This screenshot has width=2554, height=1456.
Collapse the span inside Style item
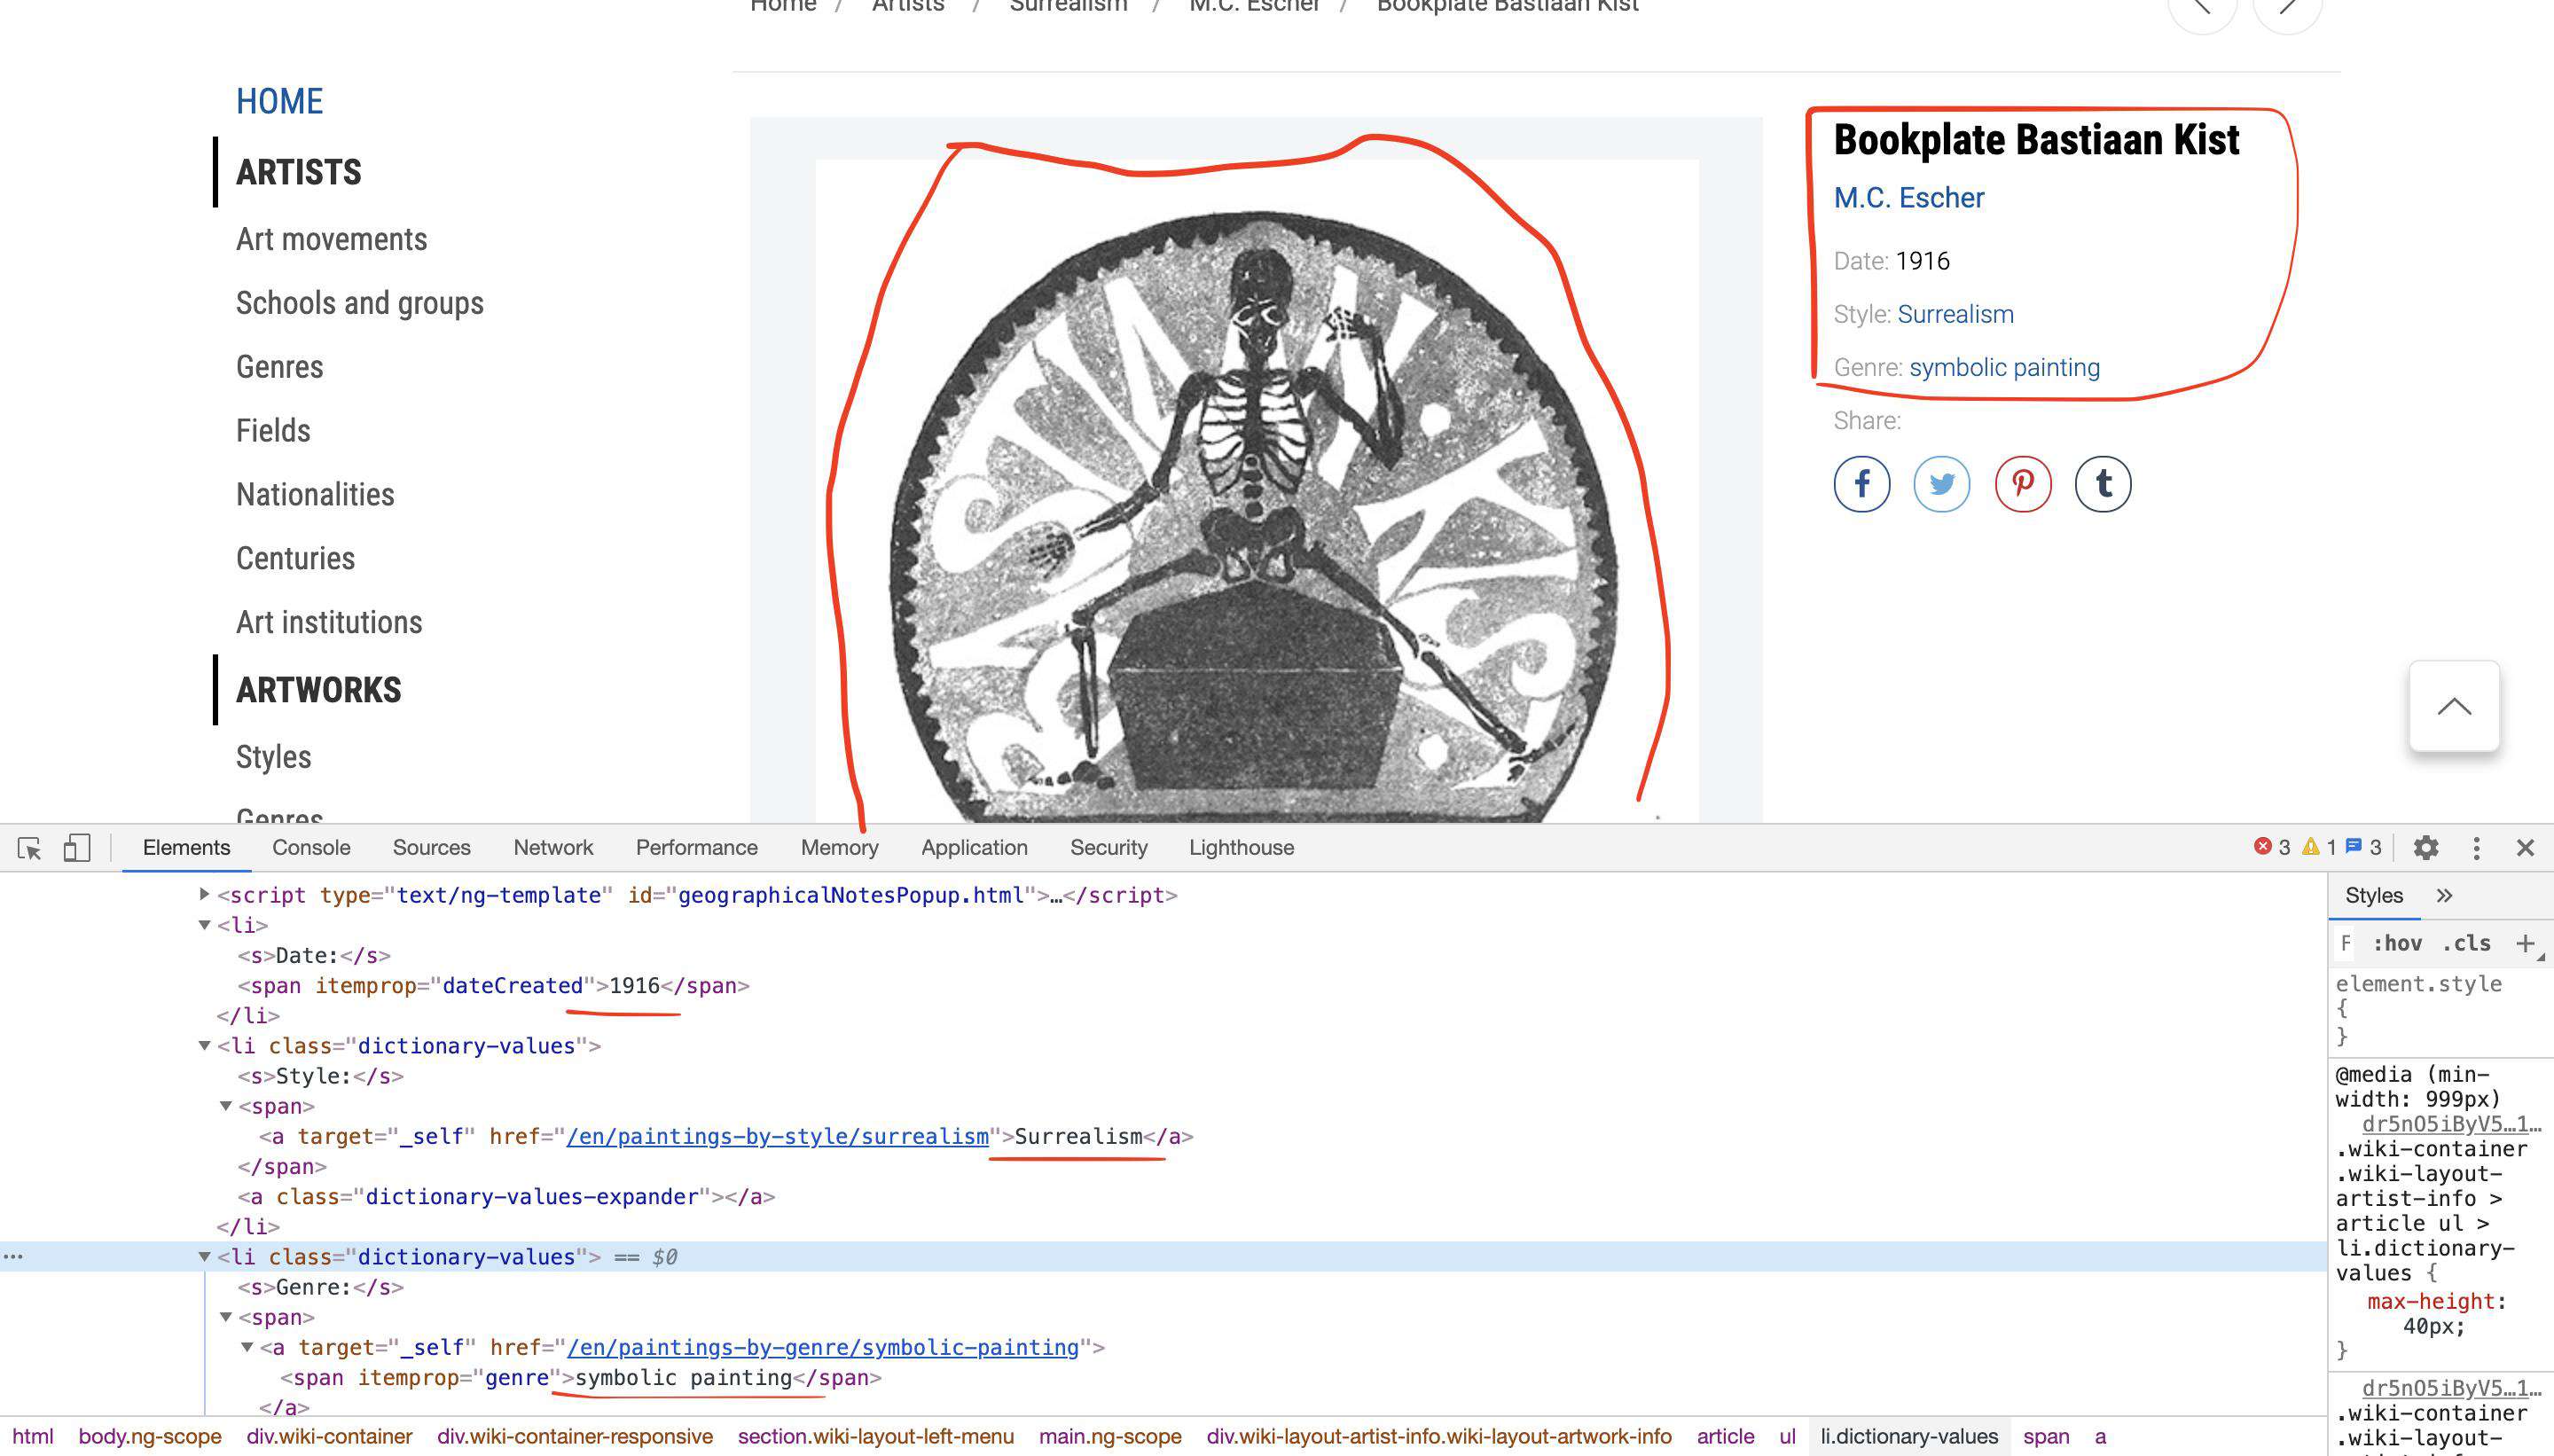(226, 1106)
